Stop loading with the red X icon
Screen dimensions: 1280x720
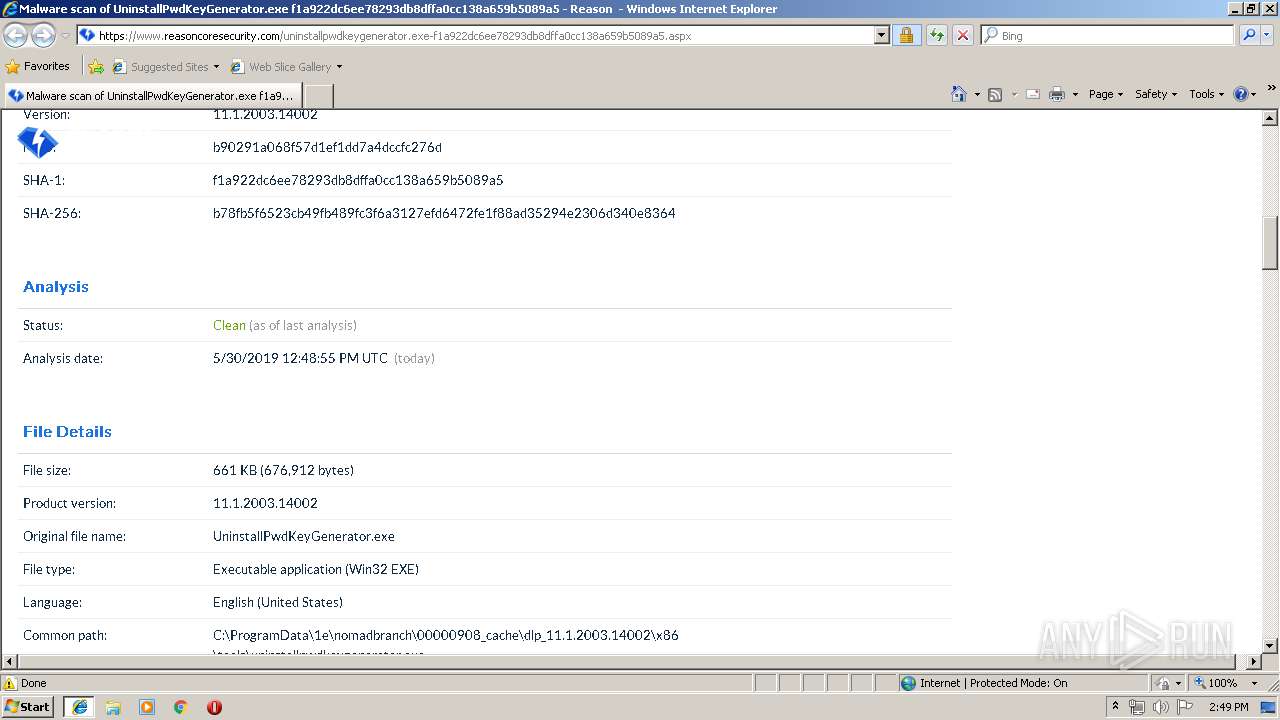(963, 35)
